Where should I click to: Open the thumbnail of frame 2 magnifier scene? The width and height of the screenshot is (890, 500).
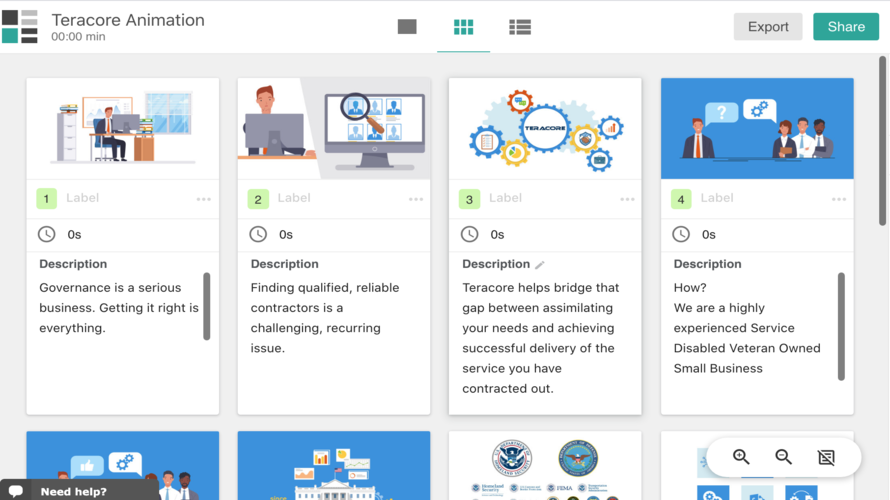334,129
